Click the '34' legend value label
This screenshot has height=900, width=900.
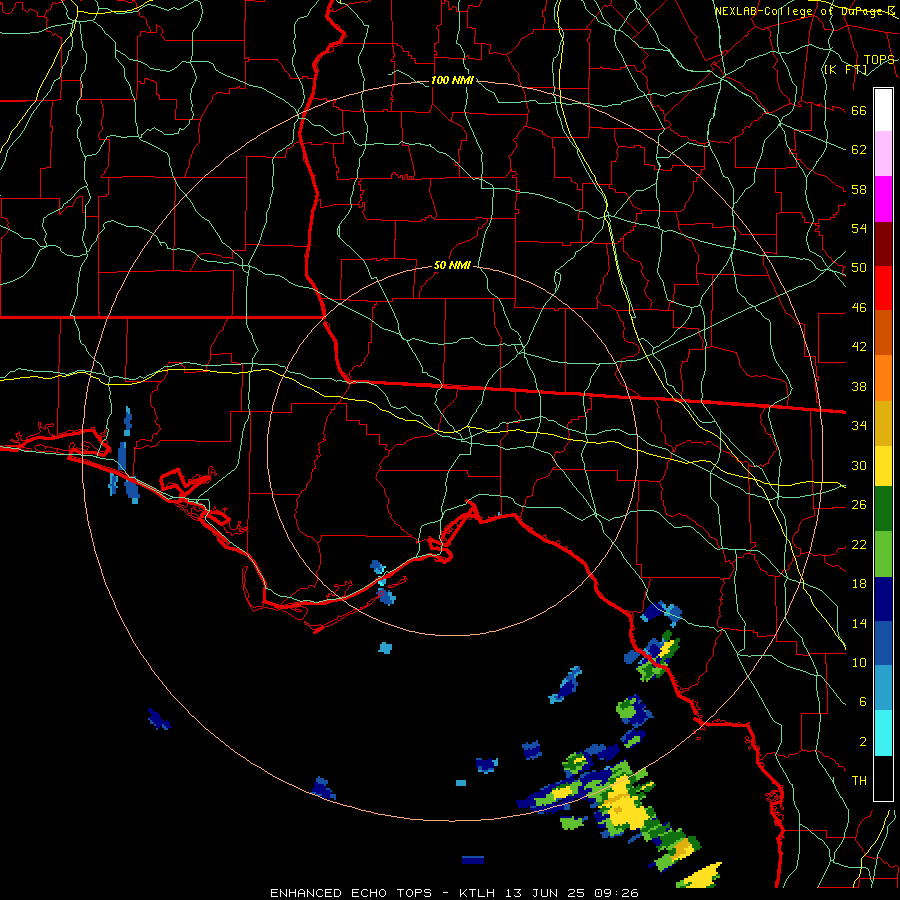tap(859, 425)
